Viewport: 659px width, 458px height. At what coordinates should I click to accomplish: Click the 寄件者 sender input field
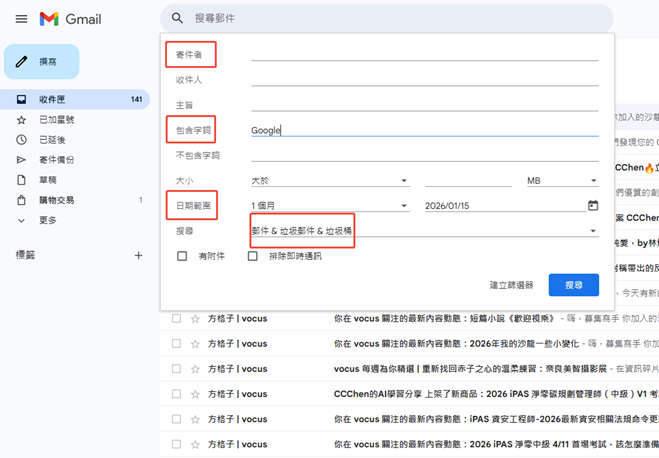pyautogui.click(x=425, y=55)
